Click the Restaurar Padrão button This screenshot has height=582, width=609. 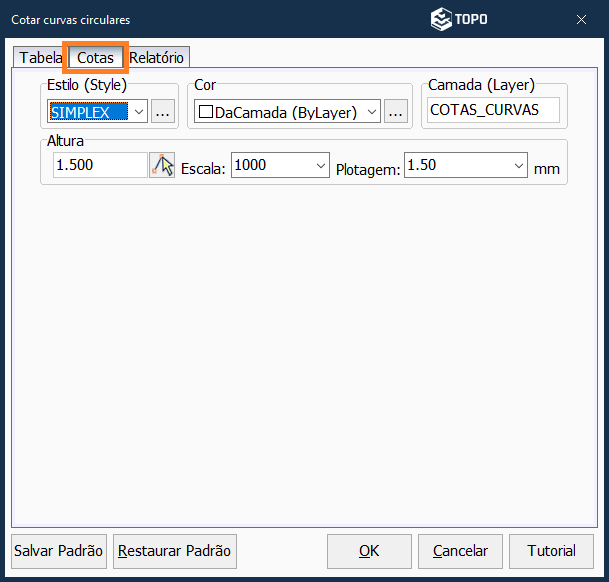coord(174,551)
